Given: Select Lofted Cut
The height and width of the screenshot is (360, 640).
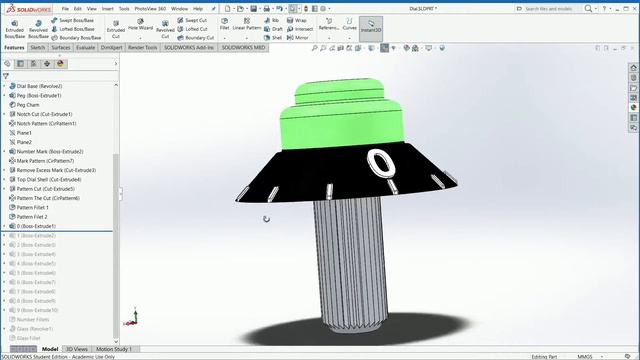Looking at the screenshot, I should coord(192,29).
